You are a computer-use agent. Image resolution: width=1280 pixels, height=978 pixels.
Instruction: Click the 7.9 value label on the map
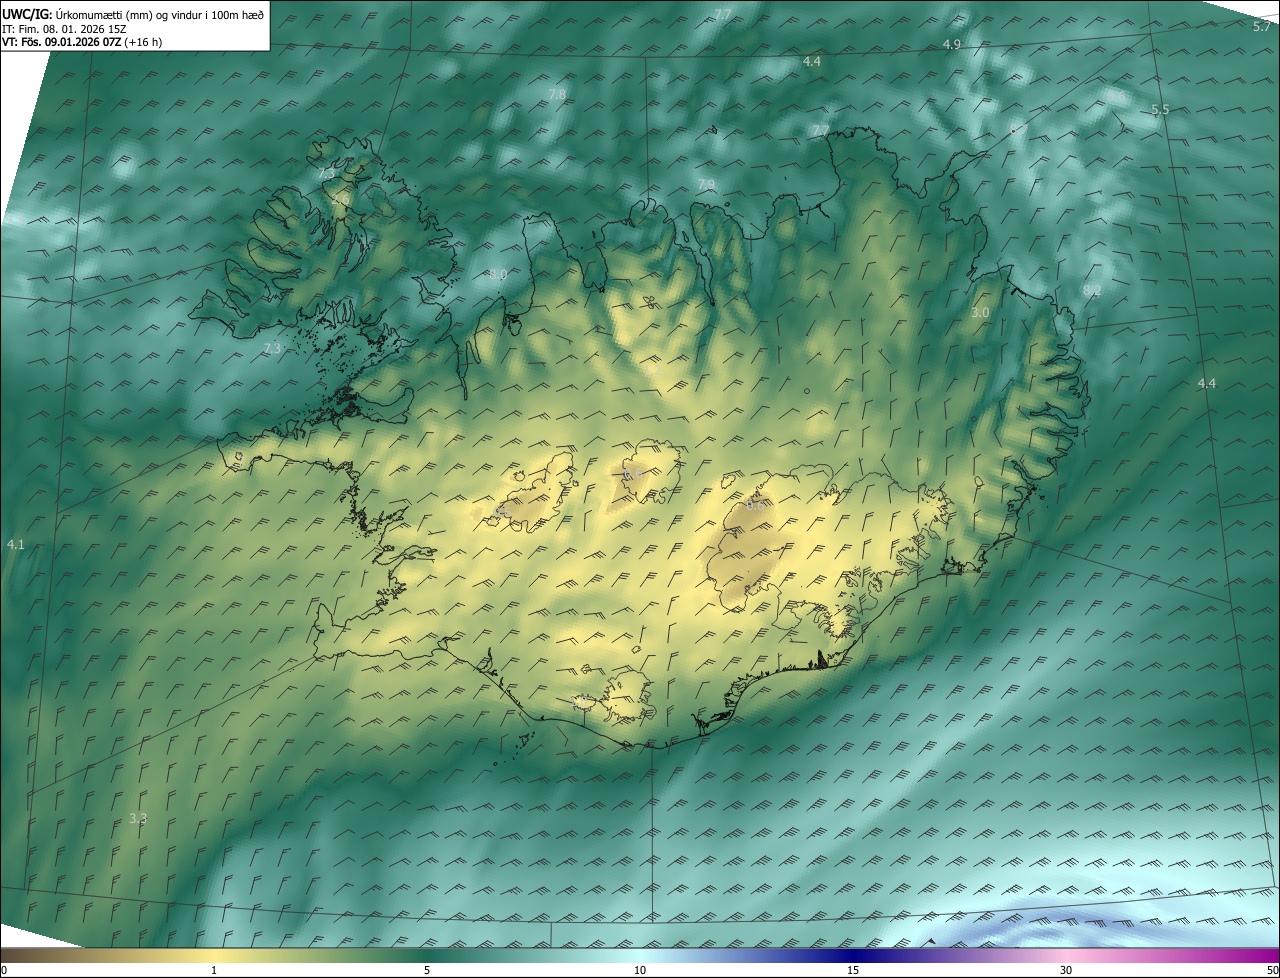click(706, 185)
